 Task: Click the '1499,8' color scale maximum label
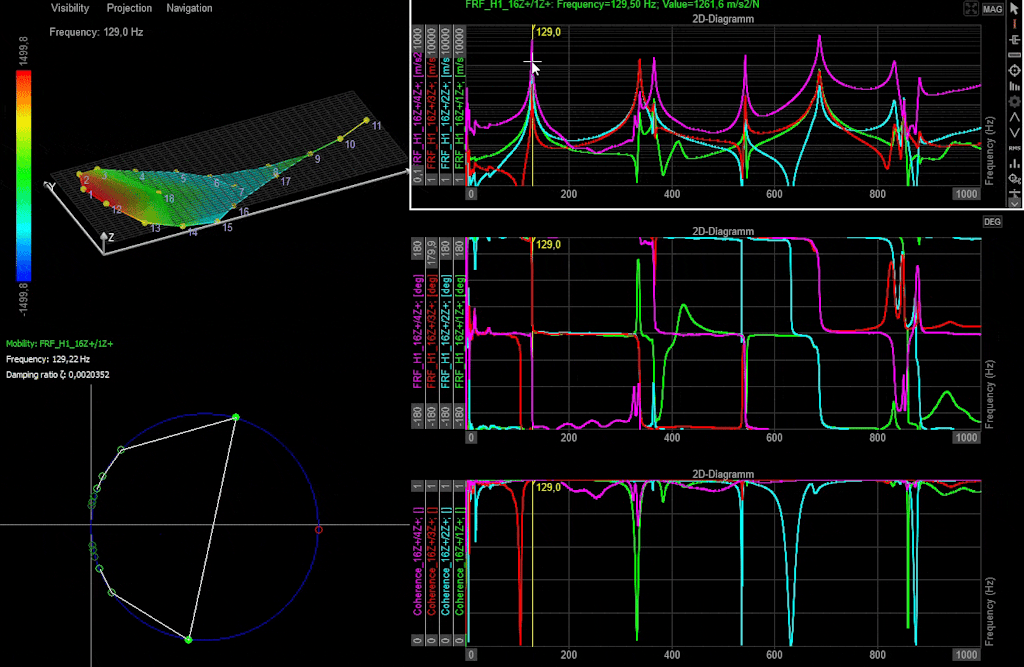click(x=24, y=51)
